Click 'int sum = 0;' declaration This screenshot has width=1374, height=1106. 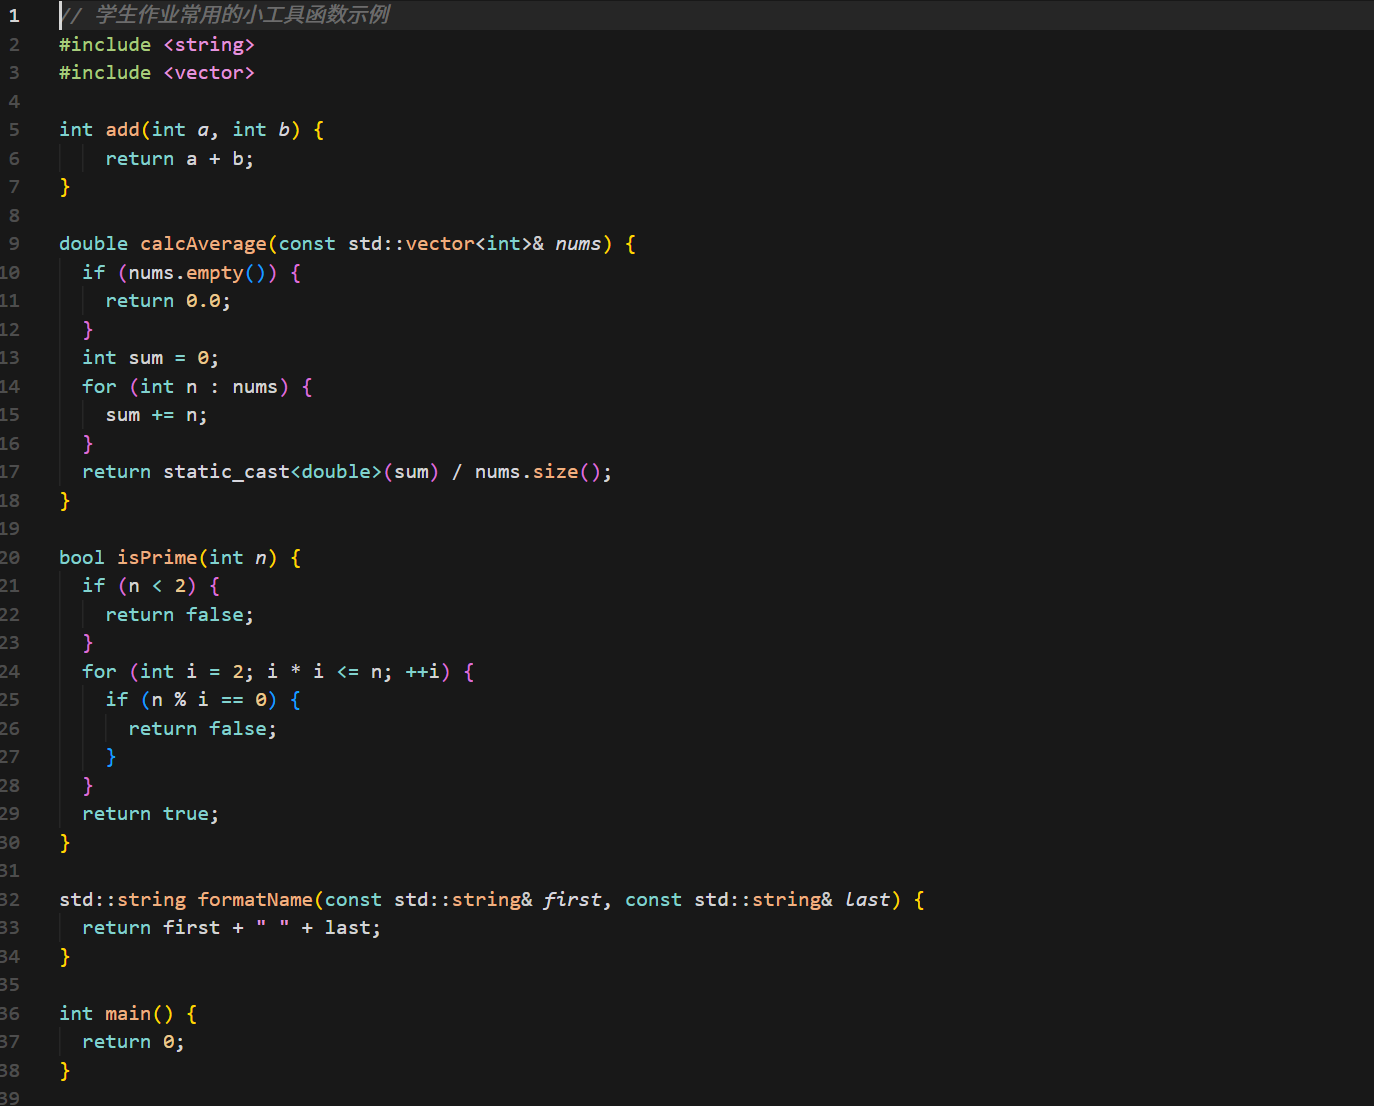tap(151, 358)
